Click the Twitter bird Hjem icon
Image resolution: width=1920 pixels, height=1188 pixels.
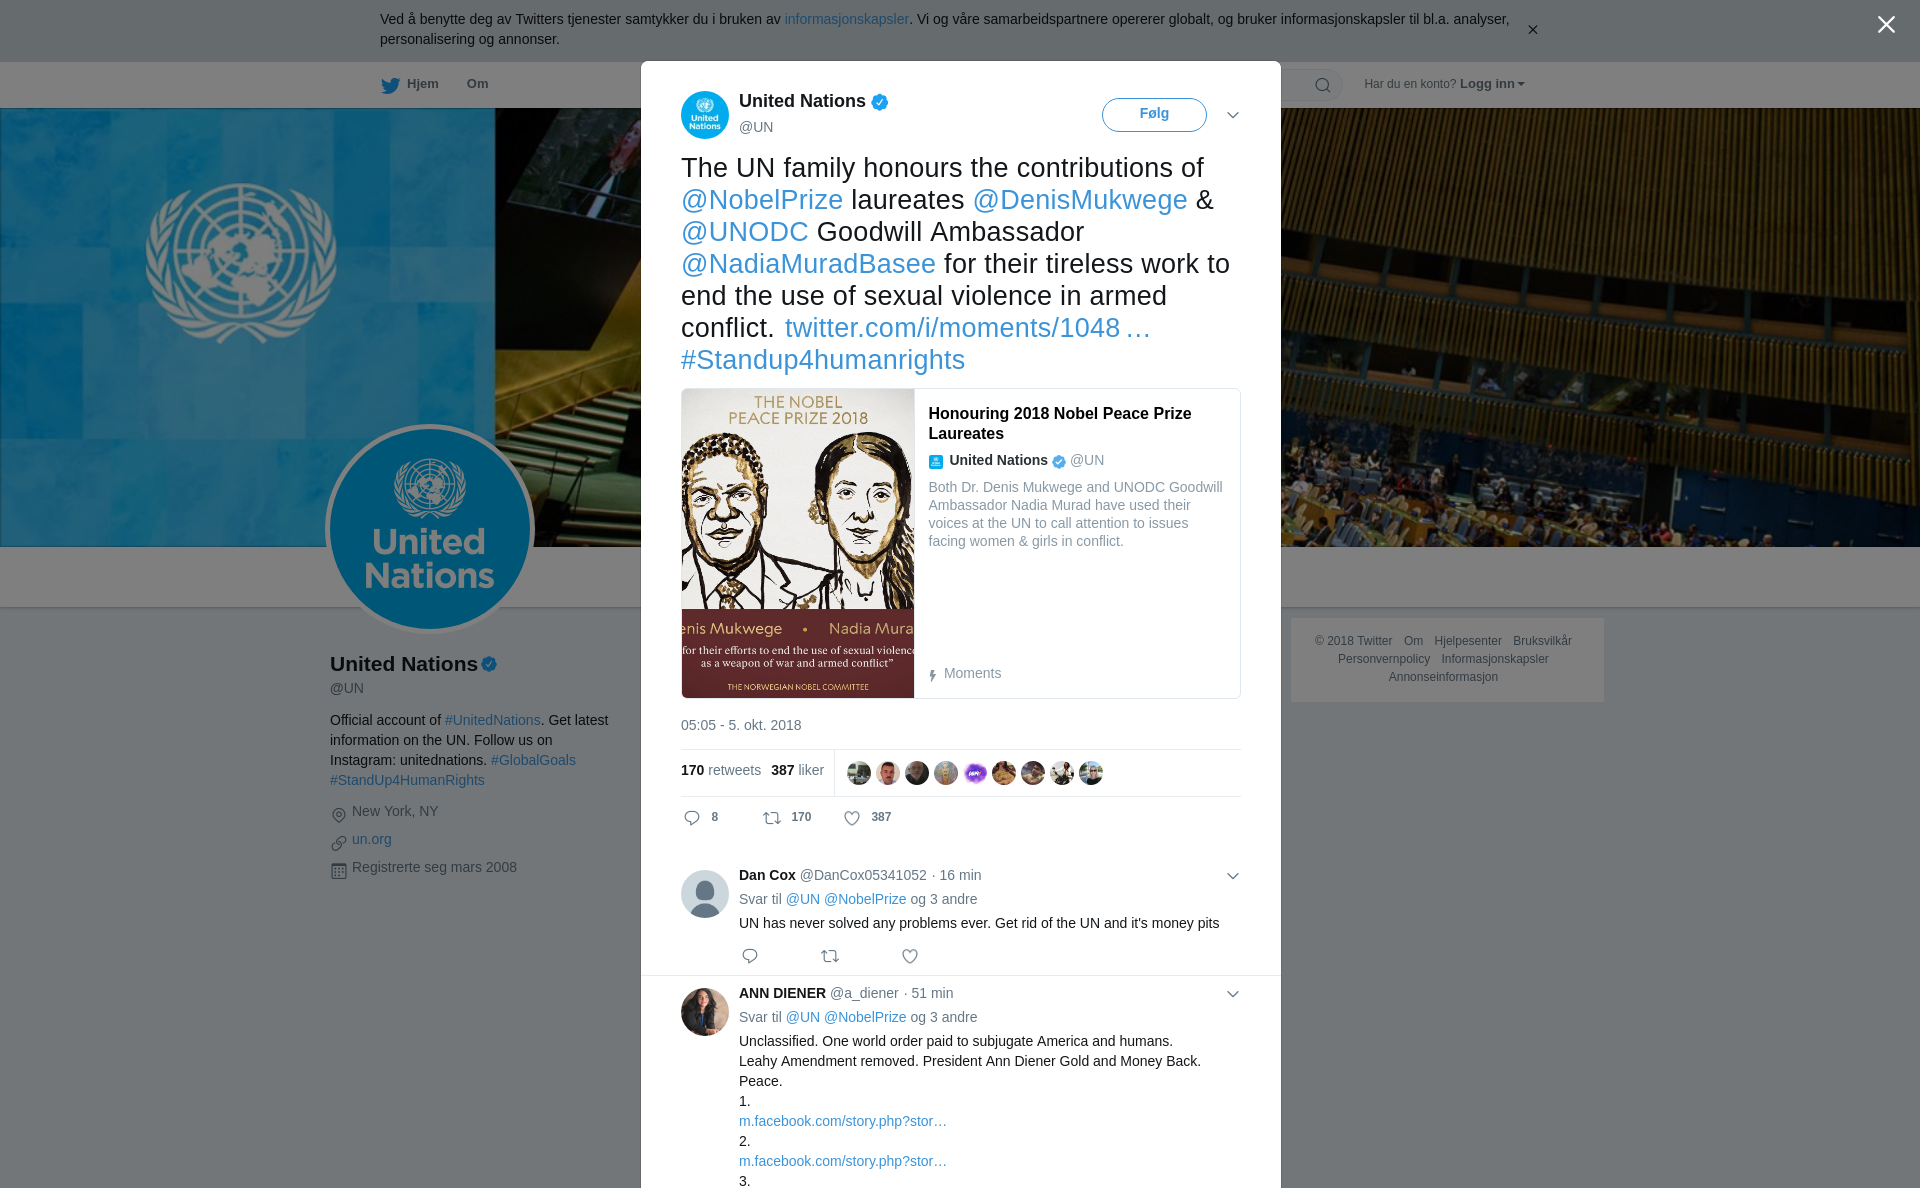click(x=390, y=85)
